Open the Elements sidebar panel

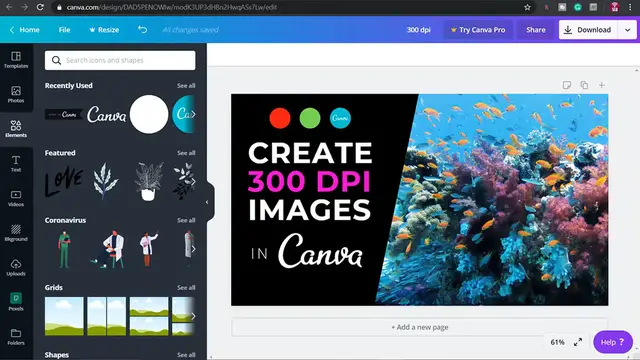(x=16, y=129)
